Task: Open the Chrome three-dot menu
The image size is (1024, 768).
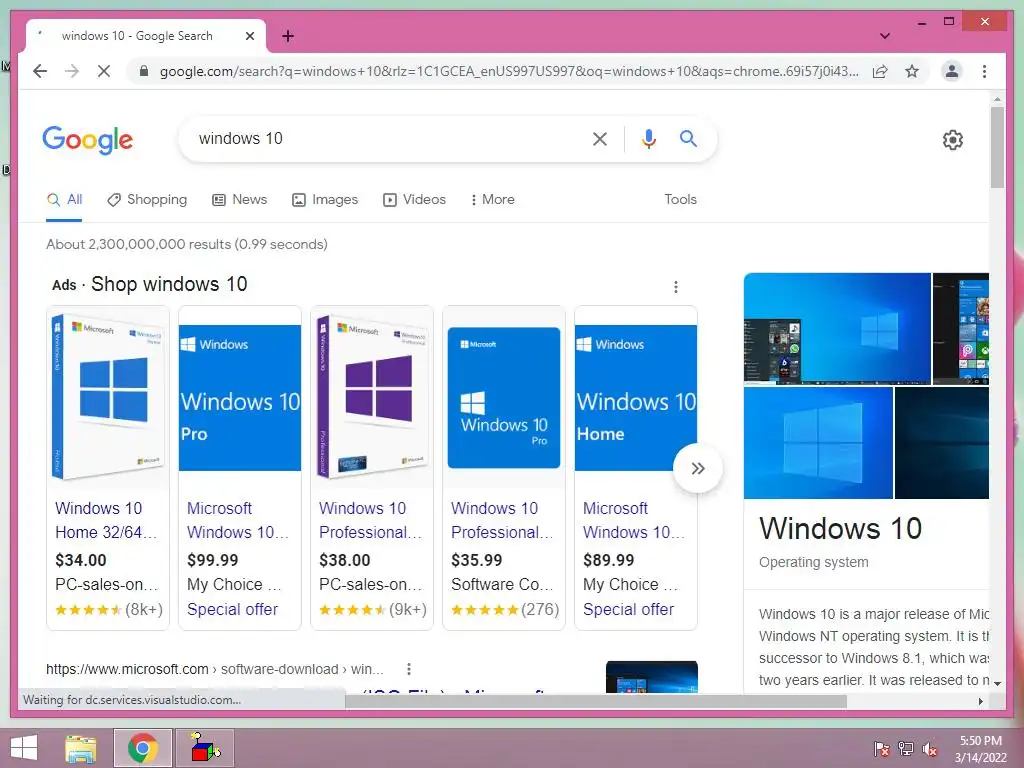Action: (984, 71)
